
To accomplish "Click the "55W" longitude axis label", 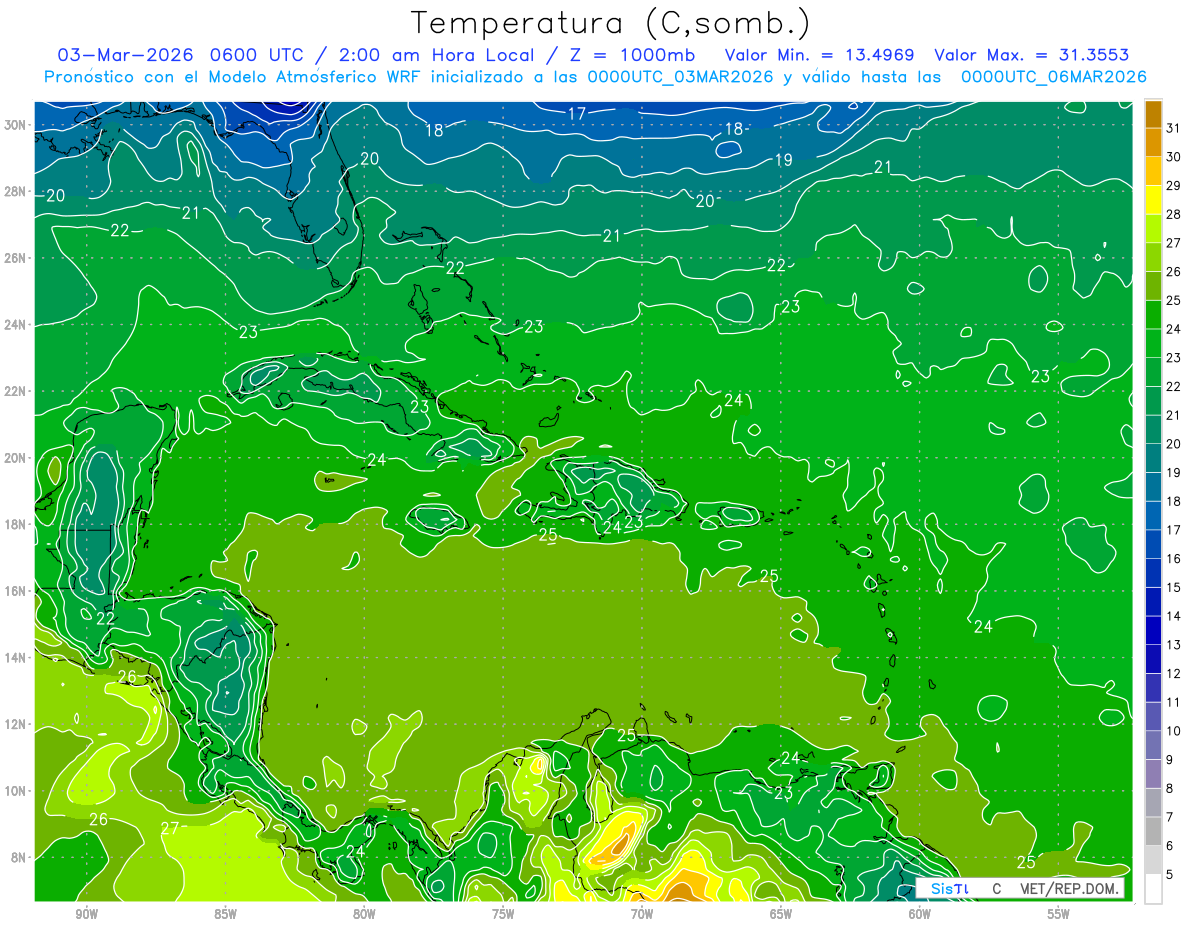I will pyautogui.click(x=1059, y=914).
